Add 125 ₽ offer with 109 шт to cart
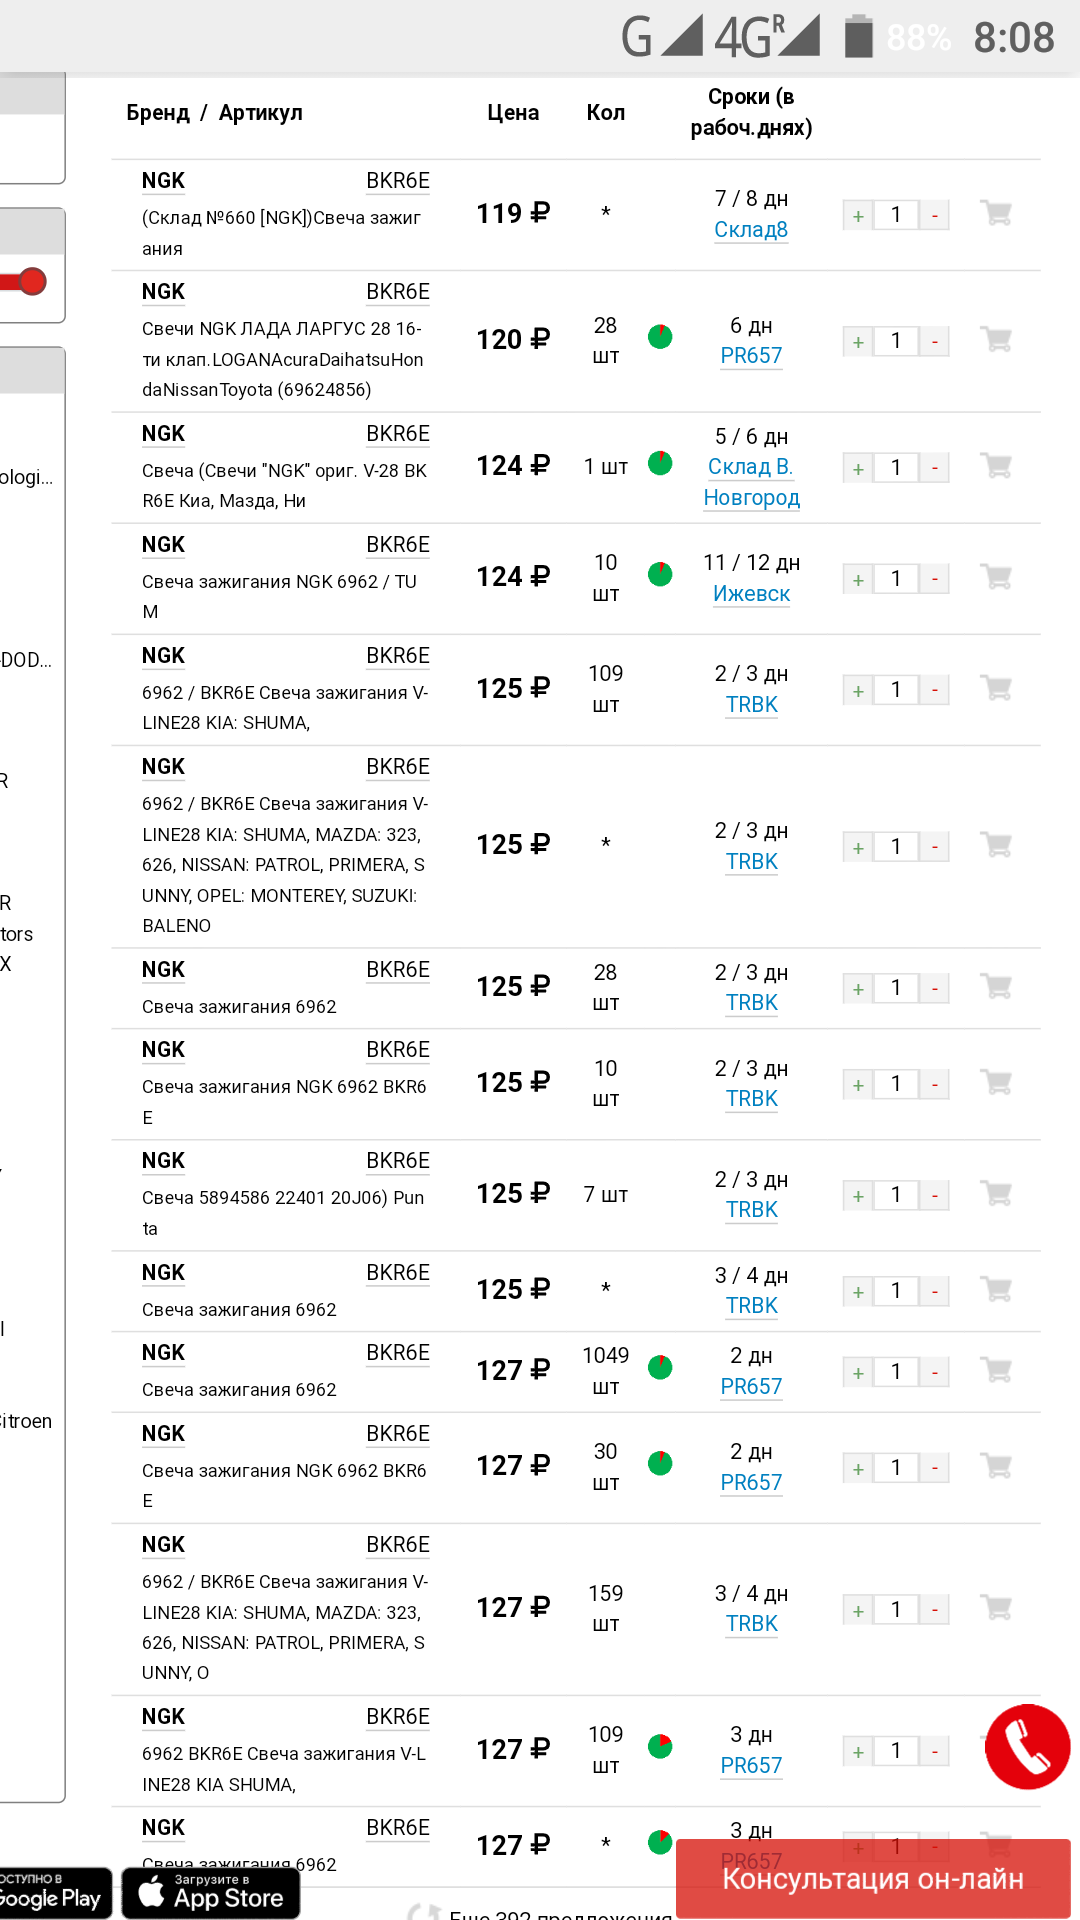The width and height of the screenshot is (1080, 1920). [x=996, y=688]
